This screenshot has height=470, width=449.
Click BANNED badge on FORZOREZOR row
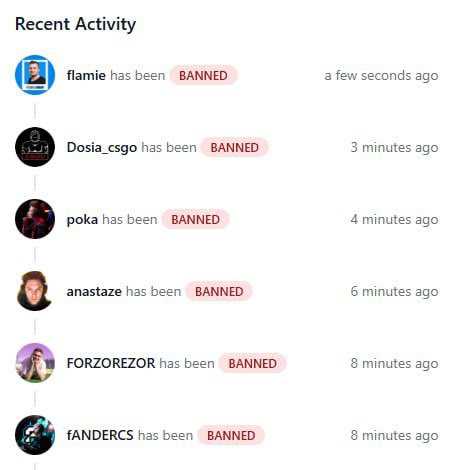[253, 363]
